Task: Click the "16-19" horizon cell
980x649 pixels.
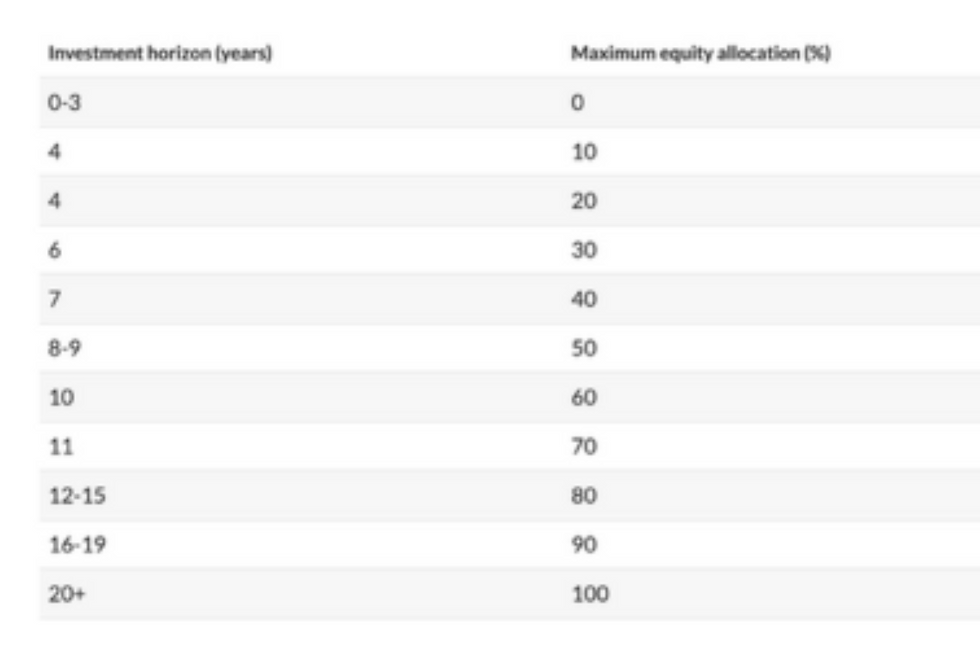Action: tap(69, 546)
